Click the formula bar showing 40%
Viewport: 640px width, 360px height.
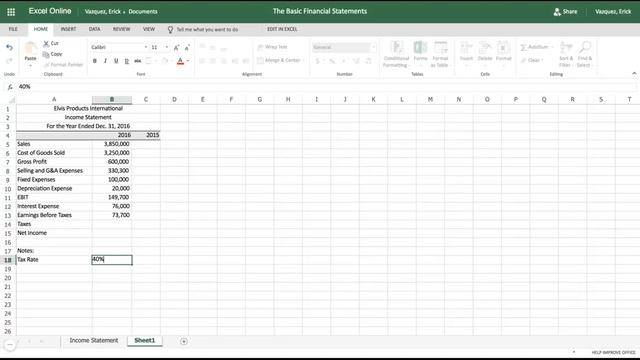click(327, 87)
